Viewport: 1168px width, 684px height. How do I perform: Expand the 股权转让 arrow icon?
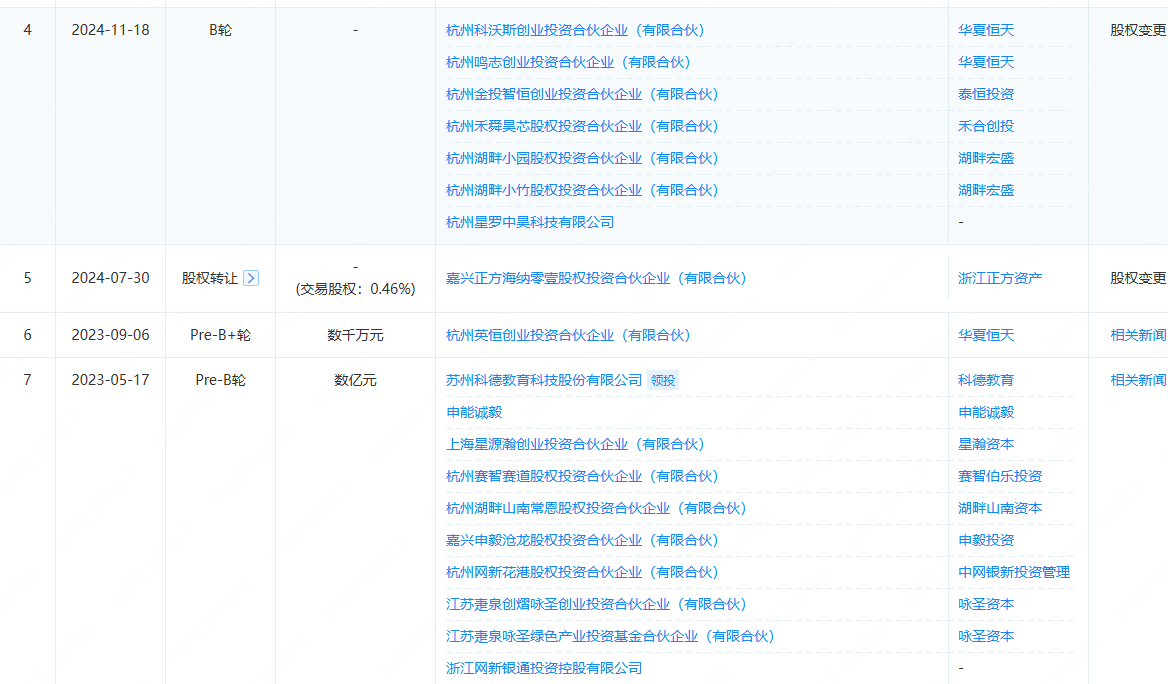pos(251,278)
